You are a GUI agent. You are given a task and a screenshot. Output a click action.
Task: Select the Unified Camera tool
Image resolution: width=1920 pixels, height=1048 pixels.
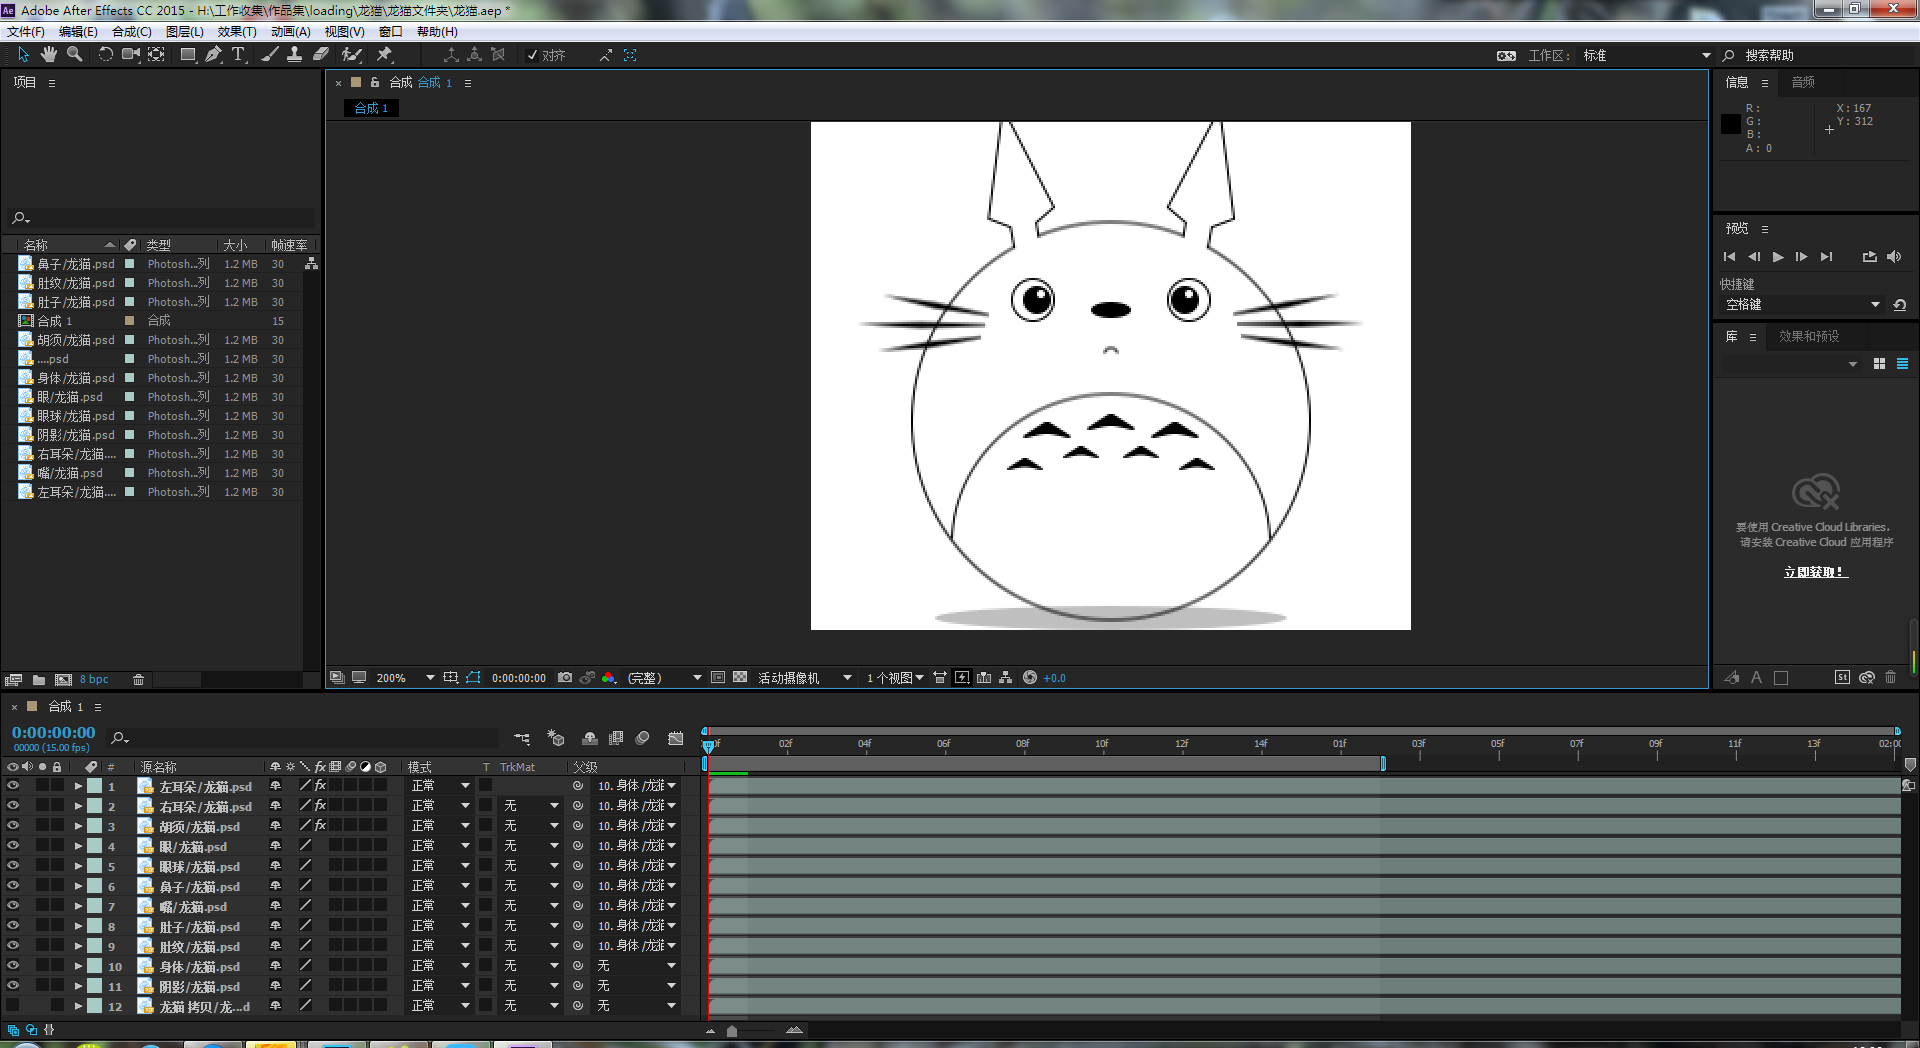[131, 55]
